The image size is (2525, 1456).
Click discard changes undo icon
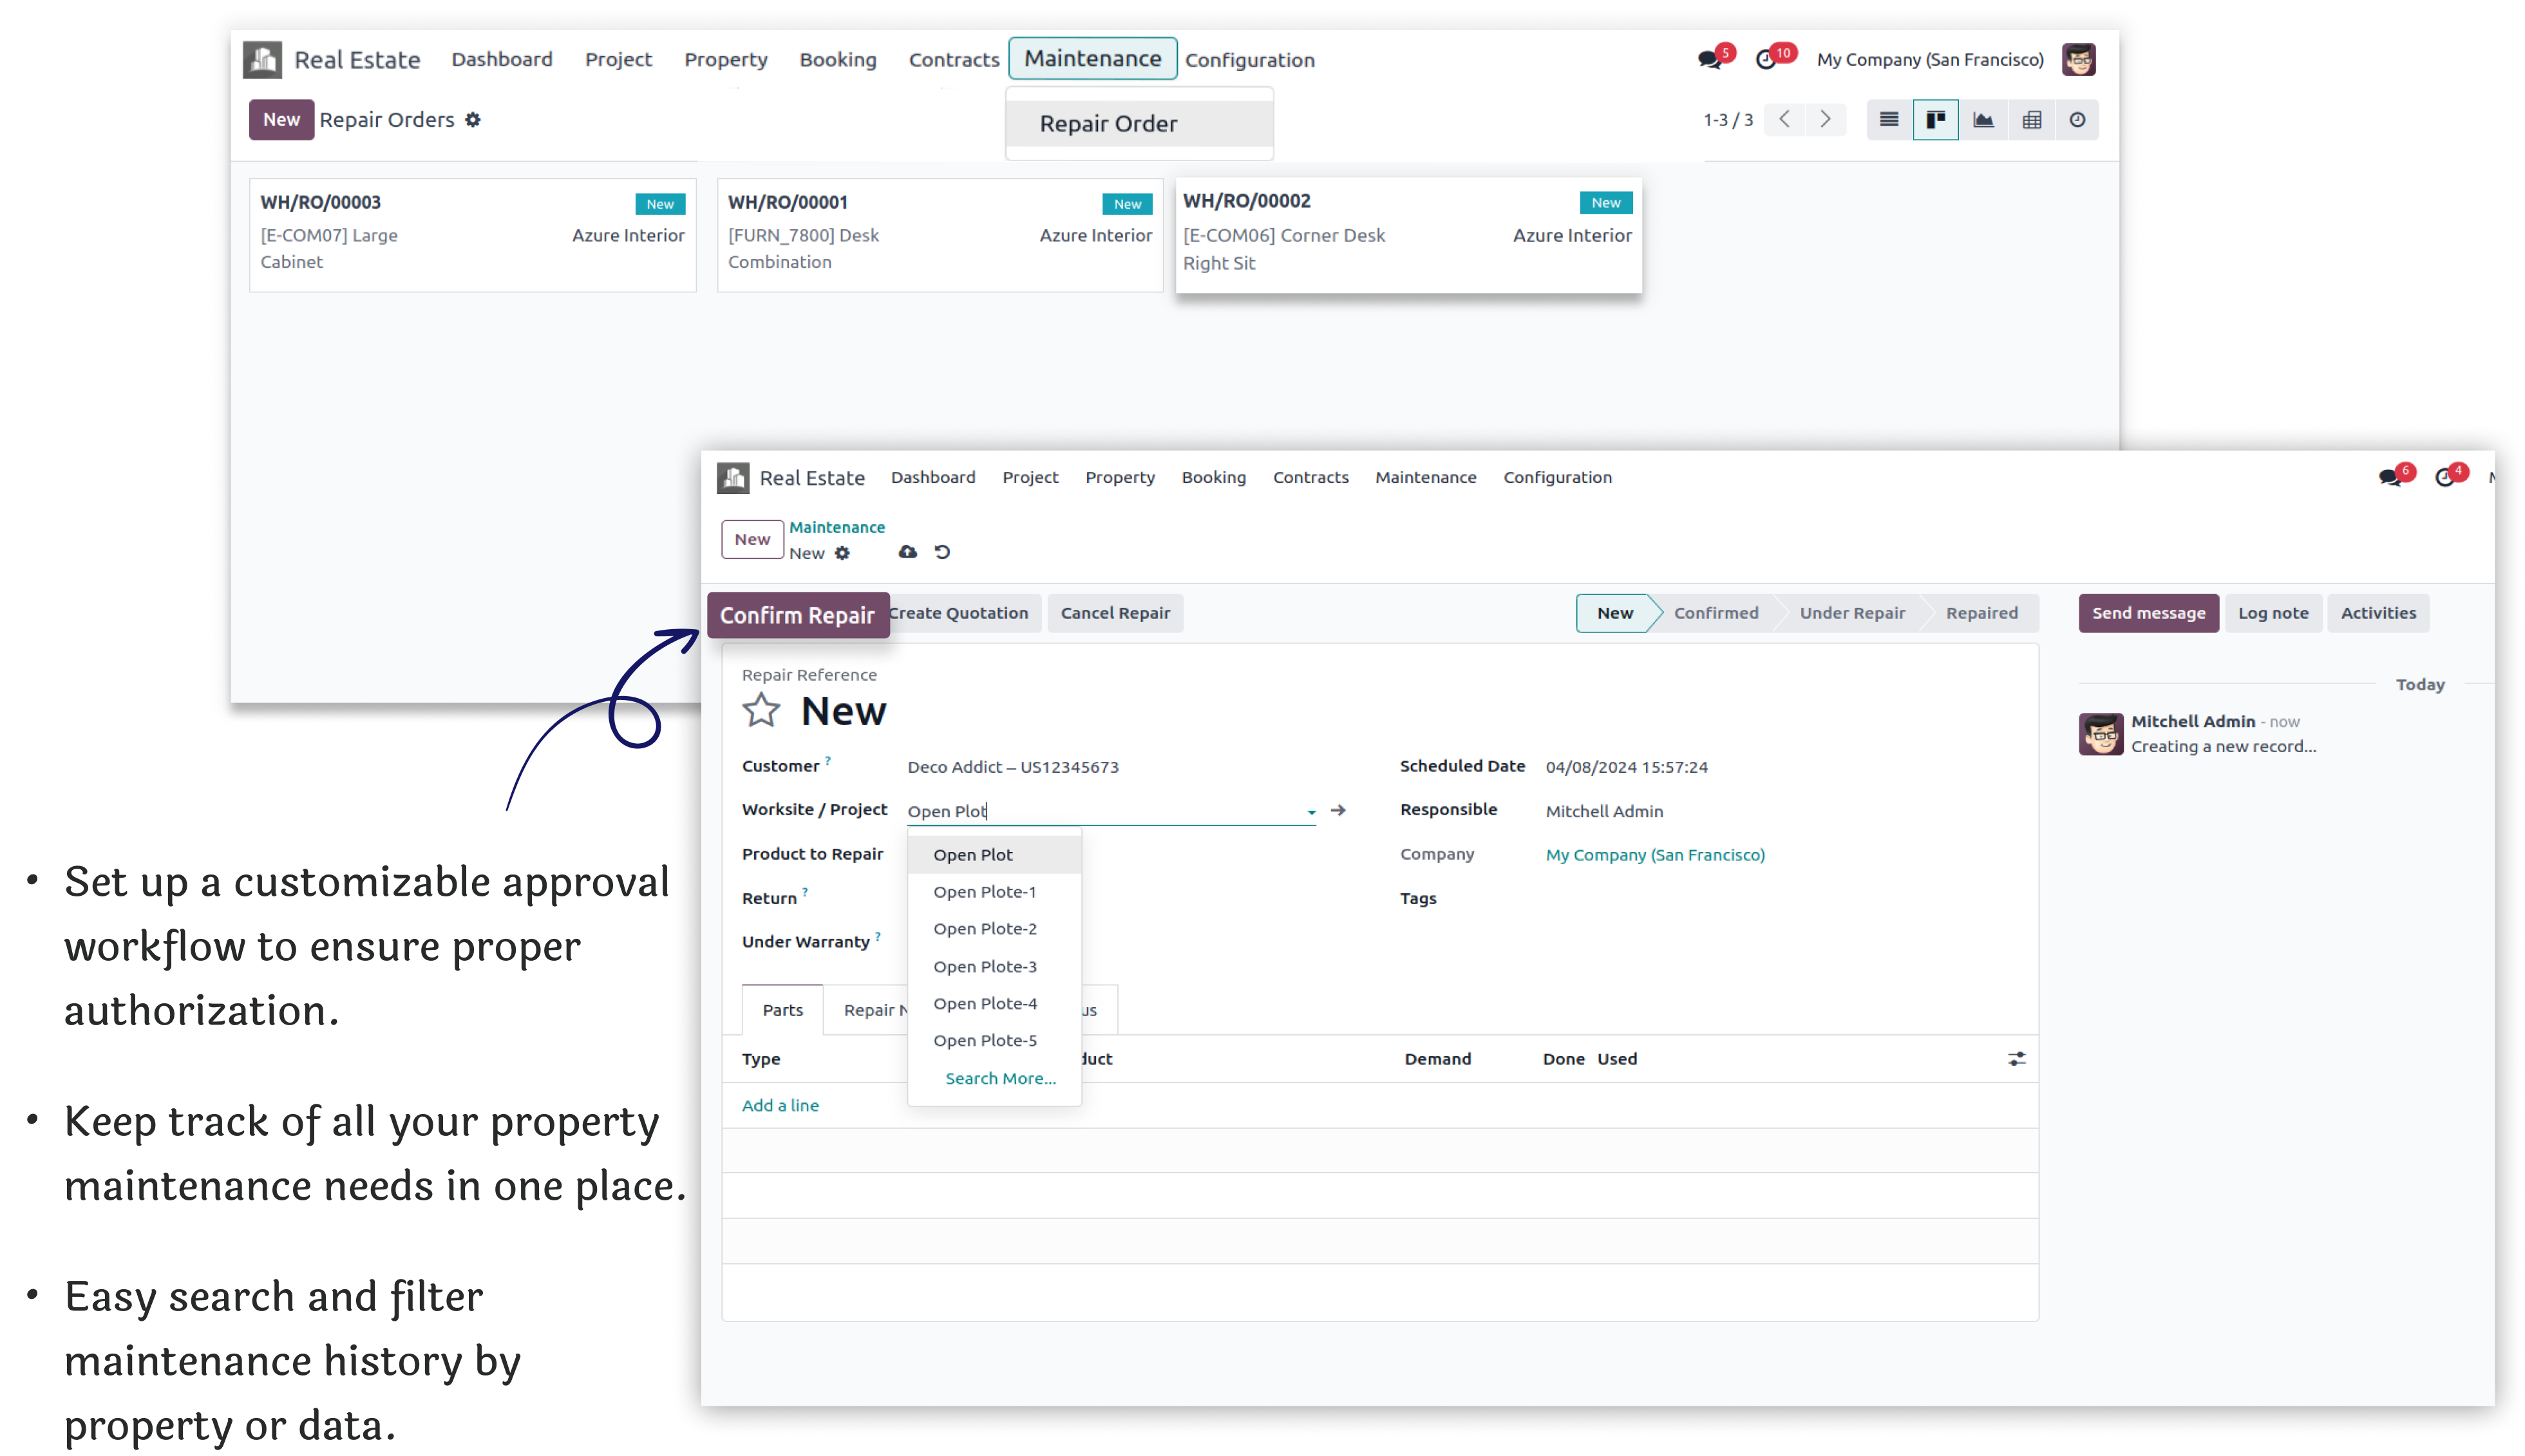(x=942, y=552)
